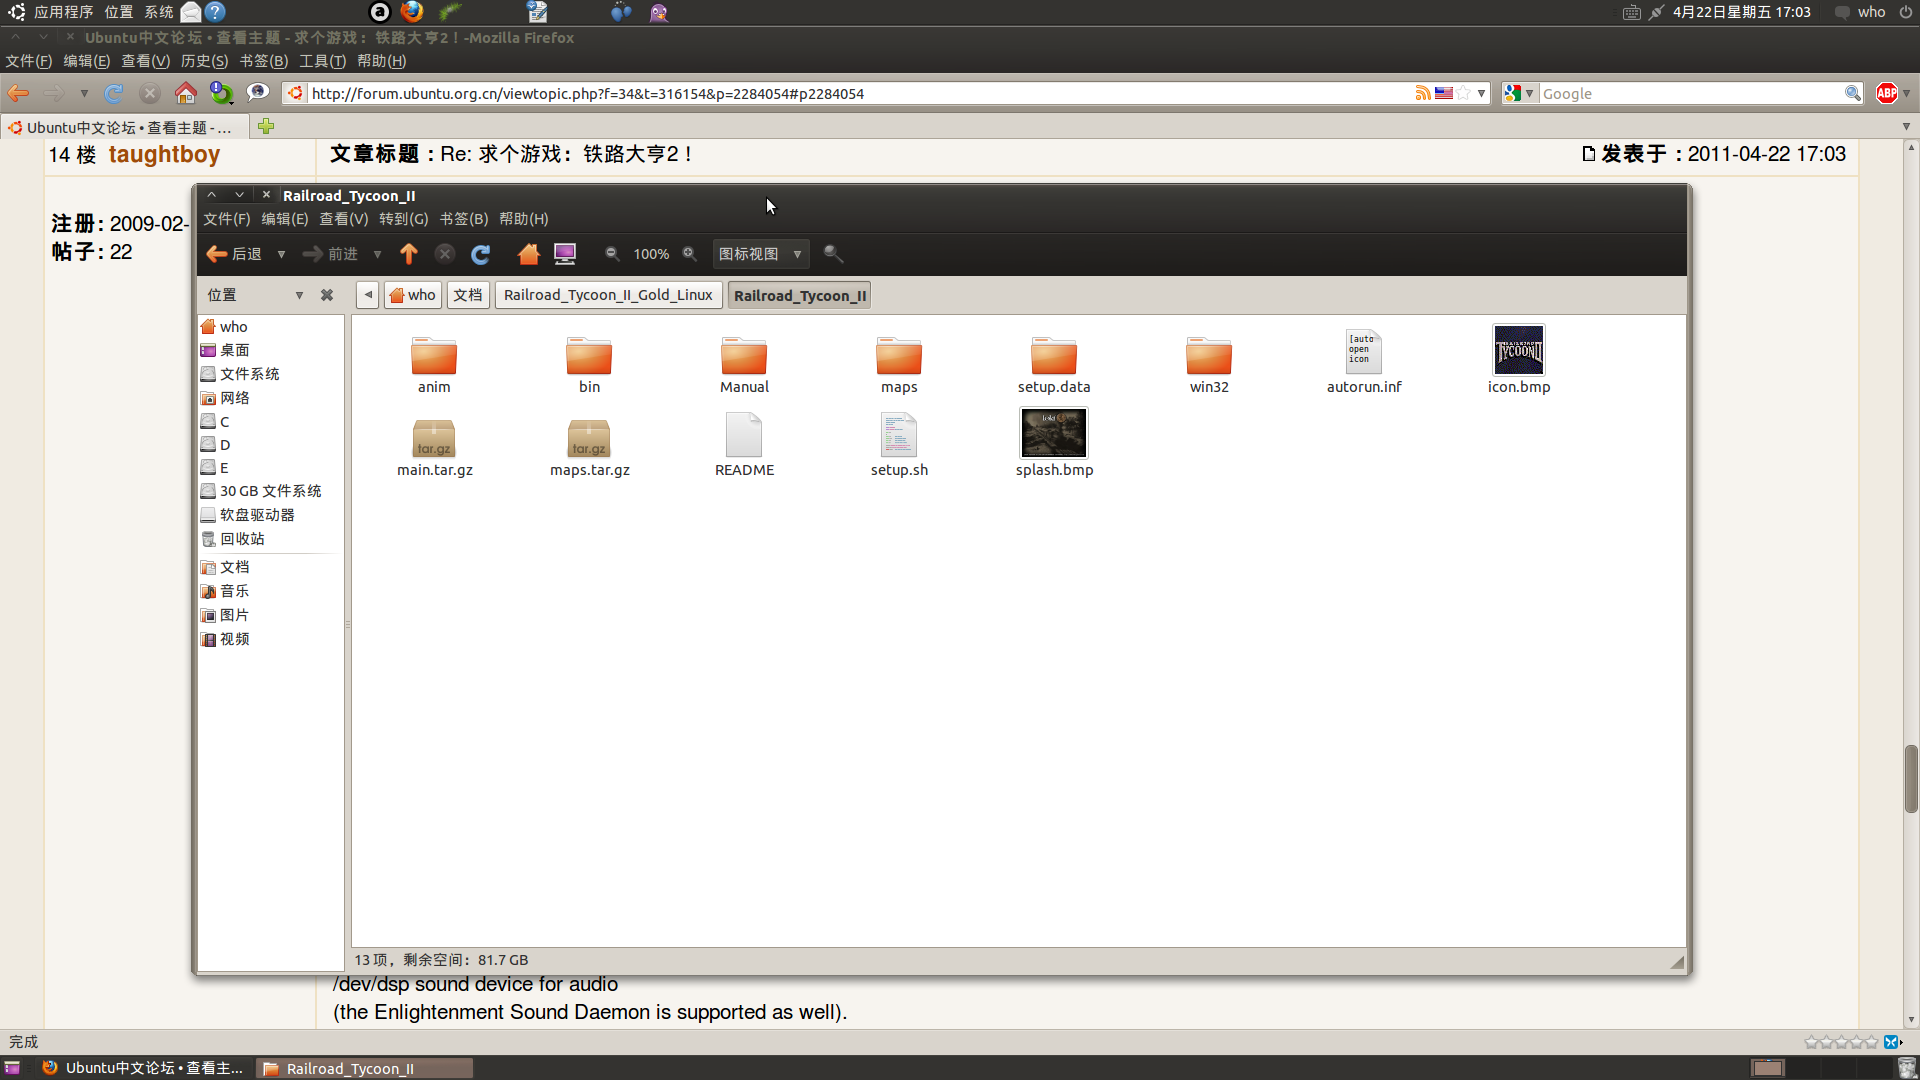Open the forward history dropdown arrow in Nautilus
This screenshot has height=1080, width=1920.
(377, 254)
